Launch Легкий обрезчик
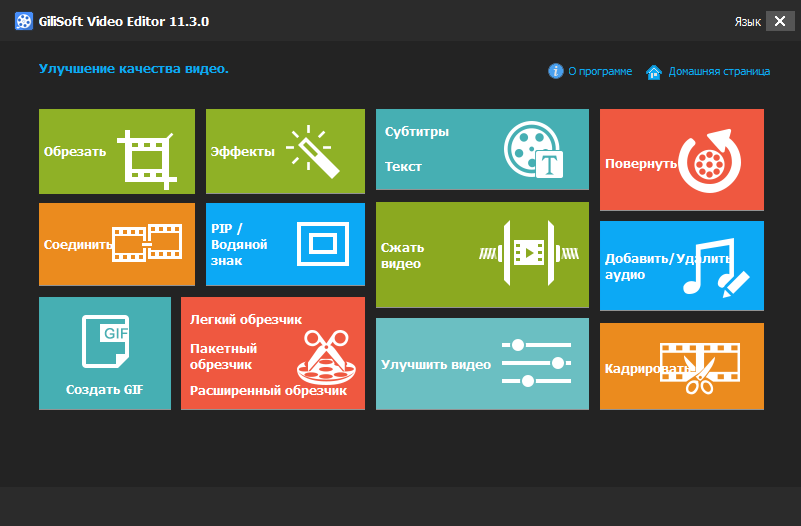The width and height of the screenshot is (801, 526). point(246,320)
